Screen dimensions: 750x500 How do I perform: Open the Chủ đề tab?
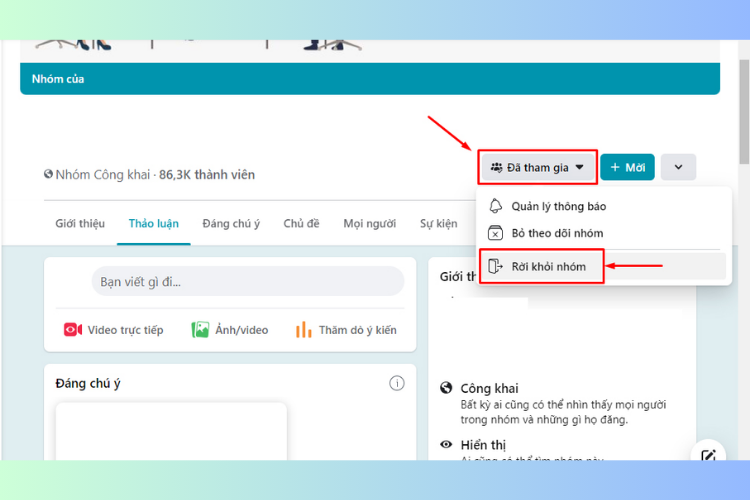301,223
